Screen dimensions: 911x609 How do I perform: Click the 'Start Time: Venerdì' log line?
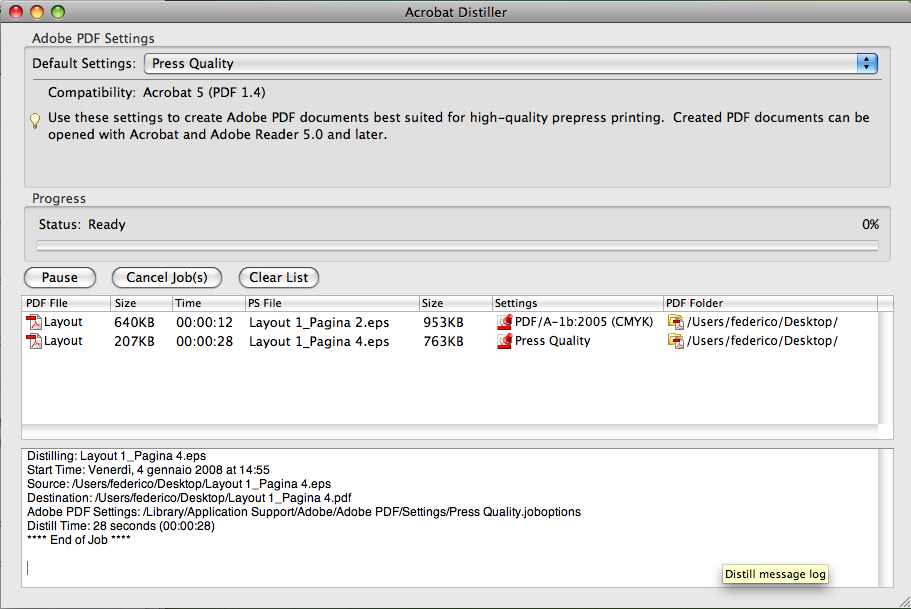coord(148,470)
